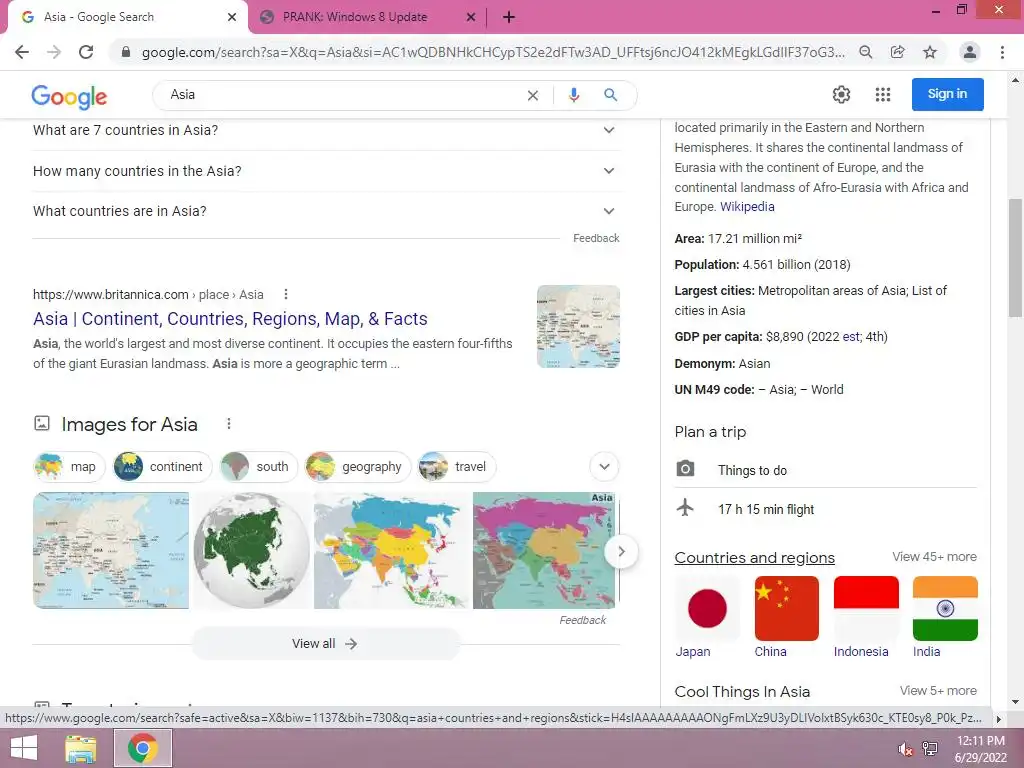Click View all images button
1024x768 pixels.
325,644
